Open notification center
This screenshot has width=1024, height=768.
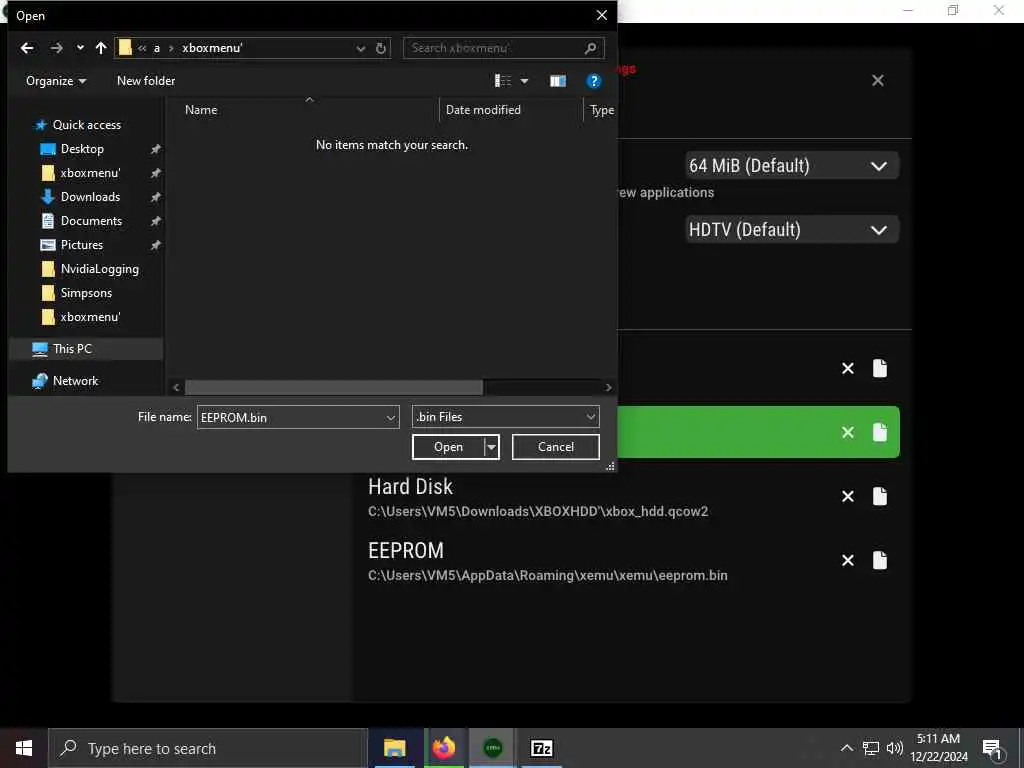992,748
